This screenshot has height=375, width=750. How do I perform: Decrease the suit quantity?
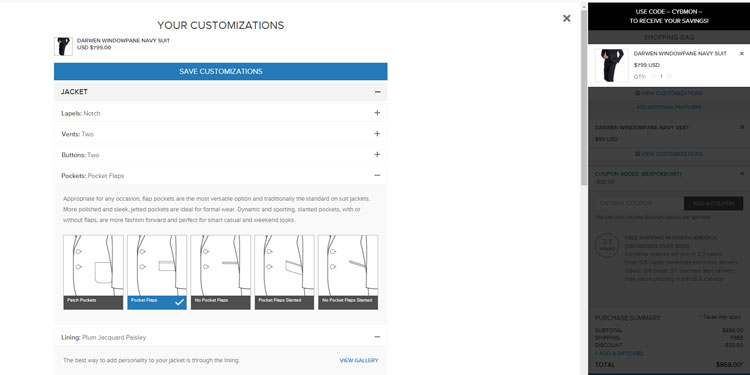(653, 77)
